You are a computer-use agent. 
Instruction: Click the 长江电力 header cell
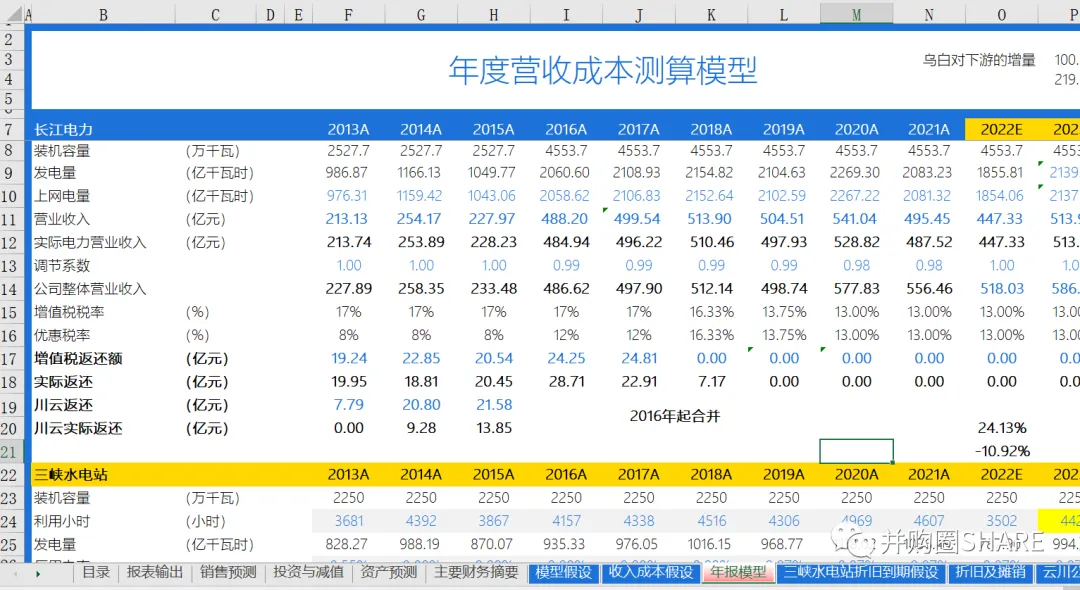point(63,129)
